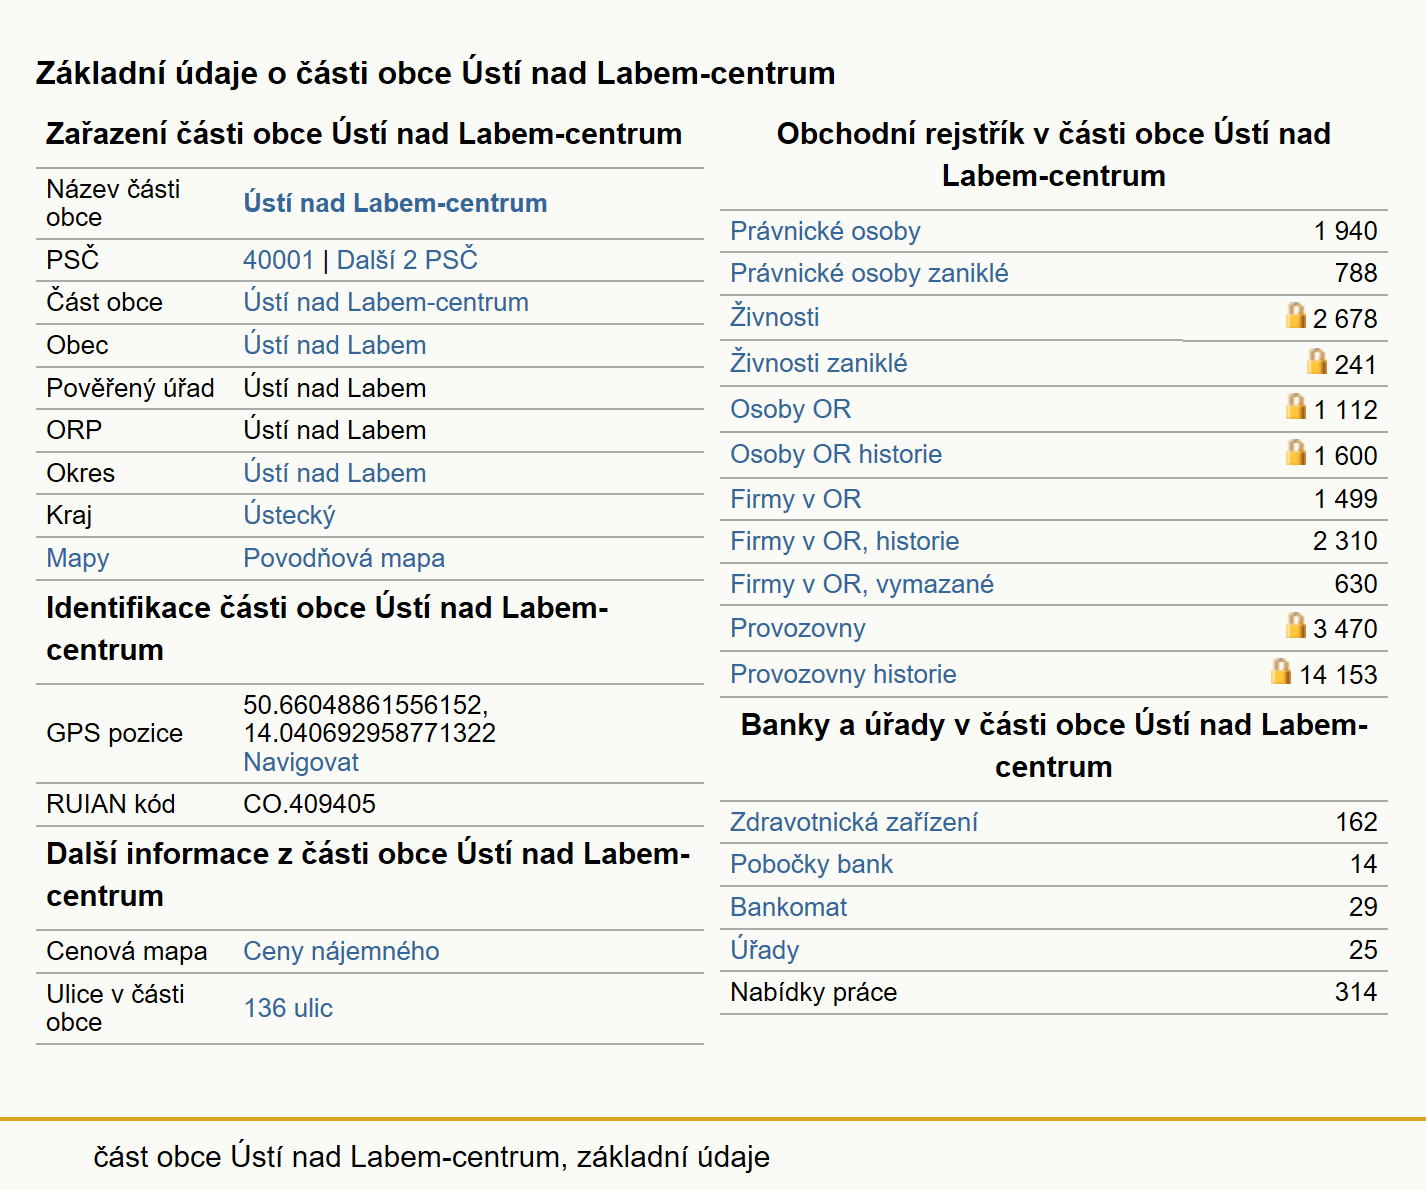Open Firmy v OR, historie link
The height and width of the screenshot is (1190, 1426).
pyautogui.click(x=844, y=541)
